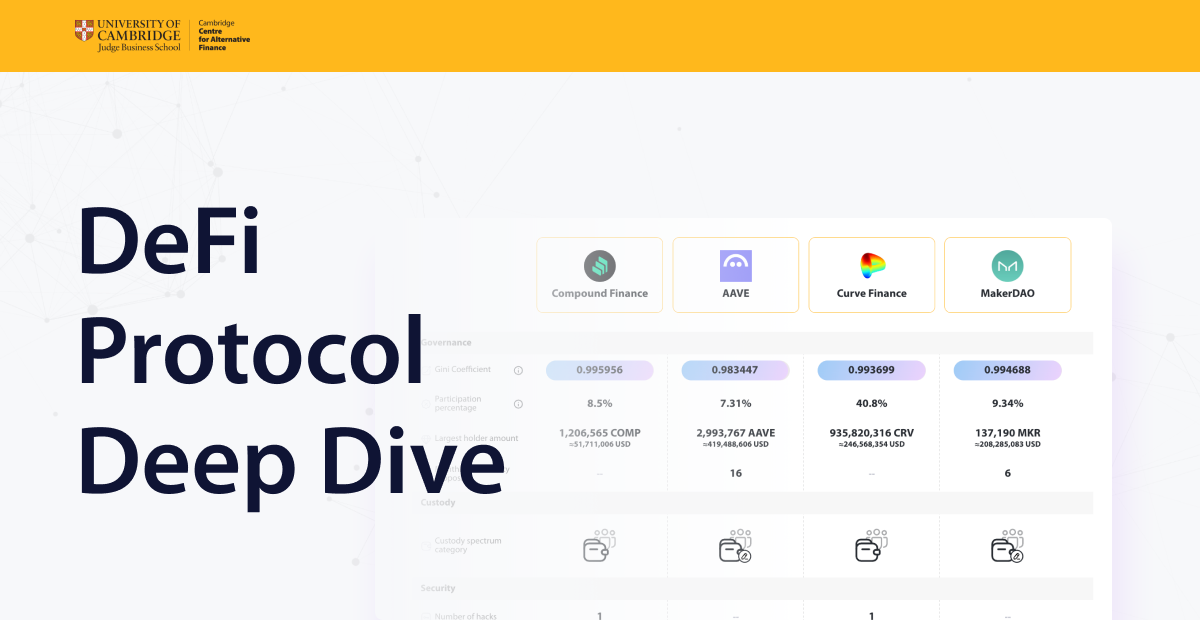Image resolution: width=1200 pixels, height=620 pixels.
Task: Click the Security section header
Action: pyautogui.click(x=438, y=588)
